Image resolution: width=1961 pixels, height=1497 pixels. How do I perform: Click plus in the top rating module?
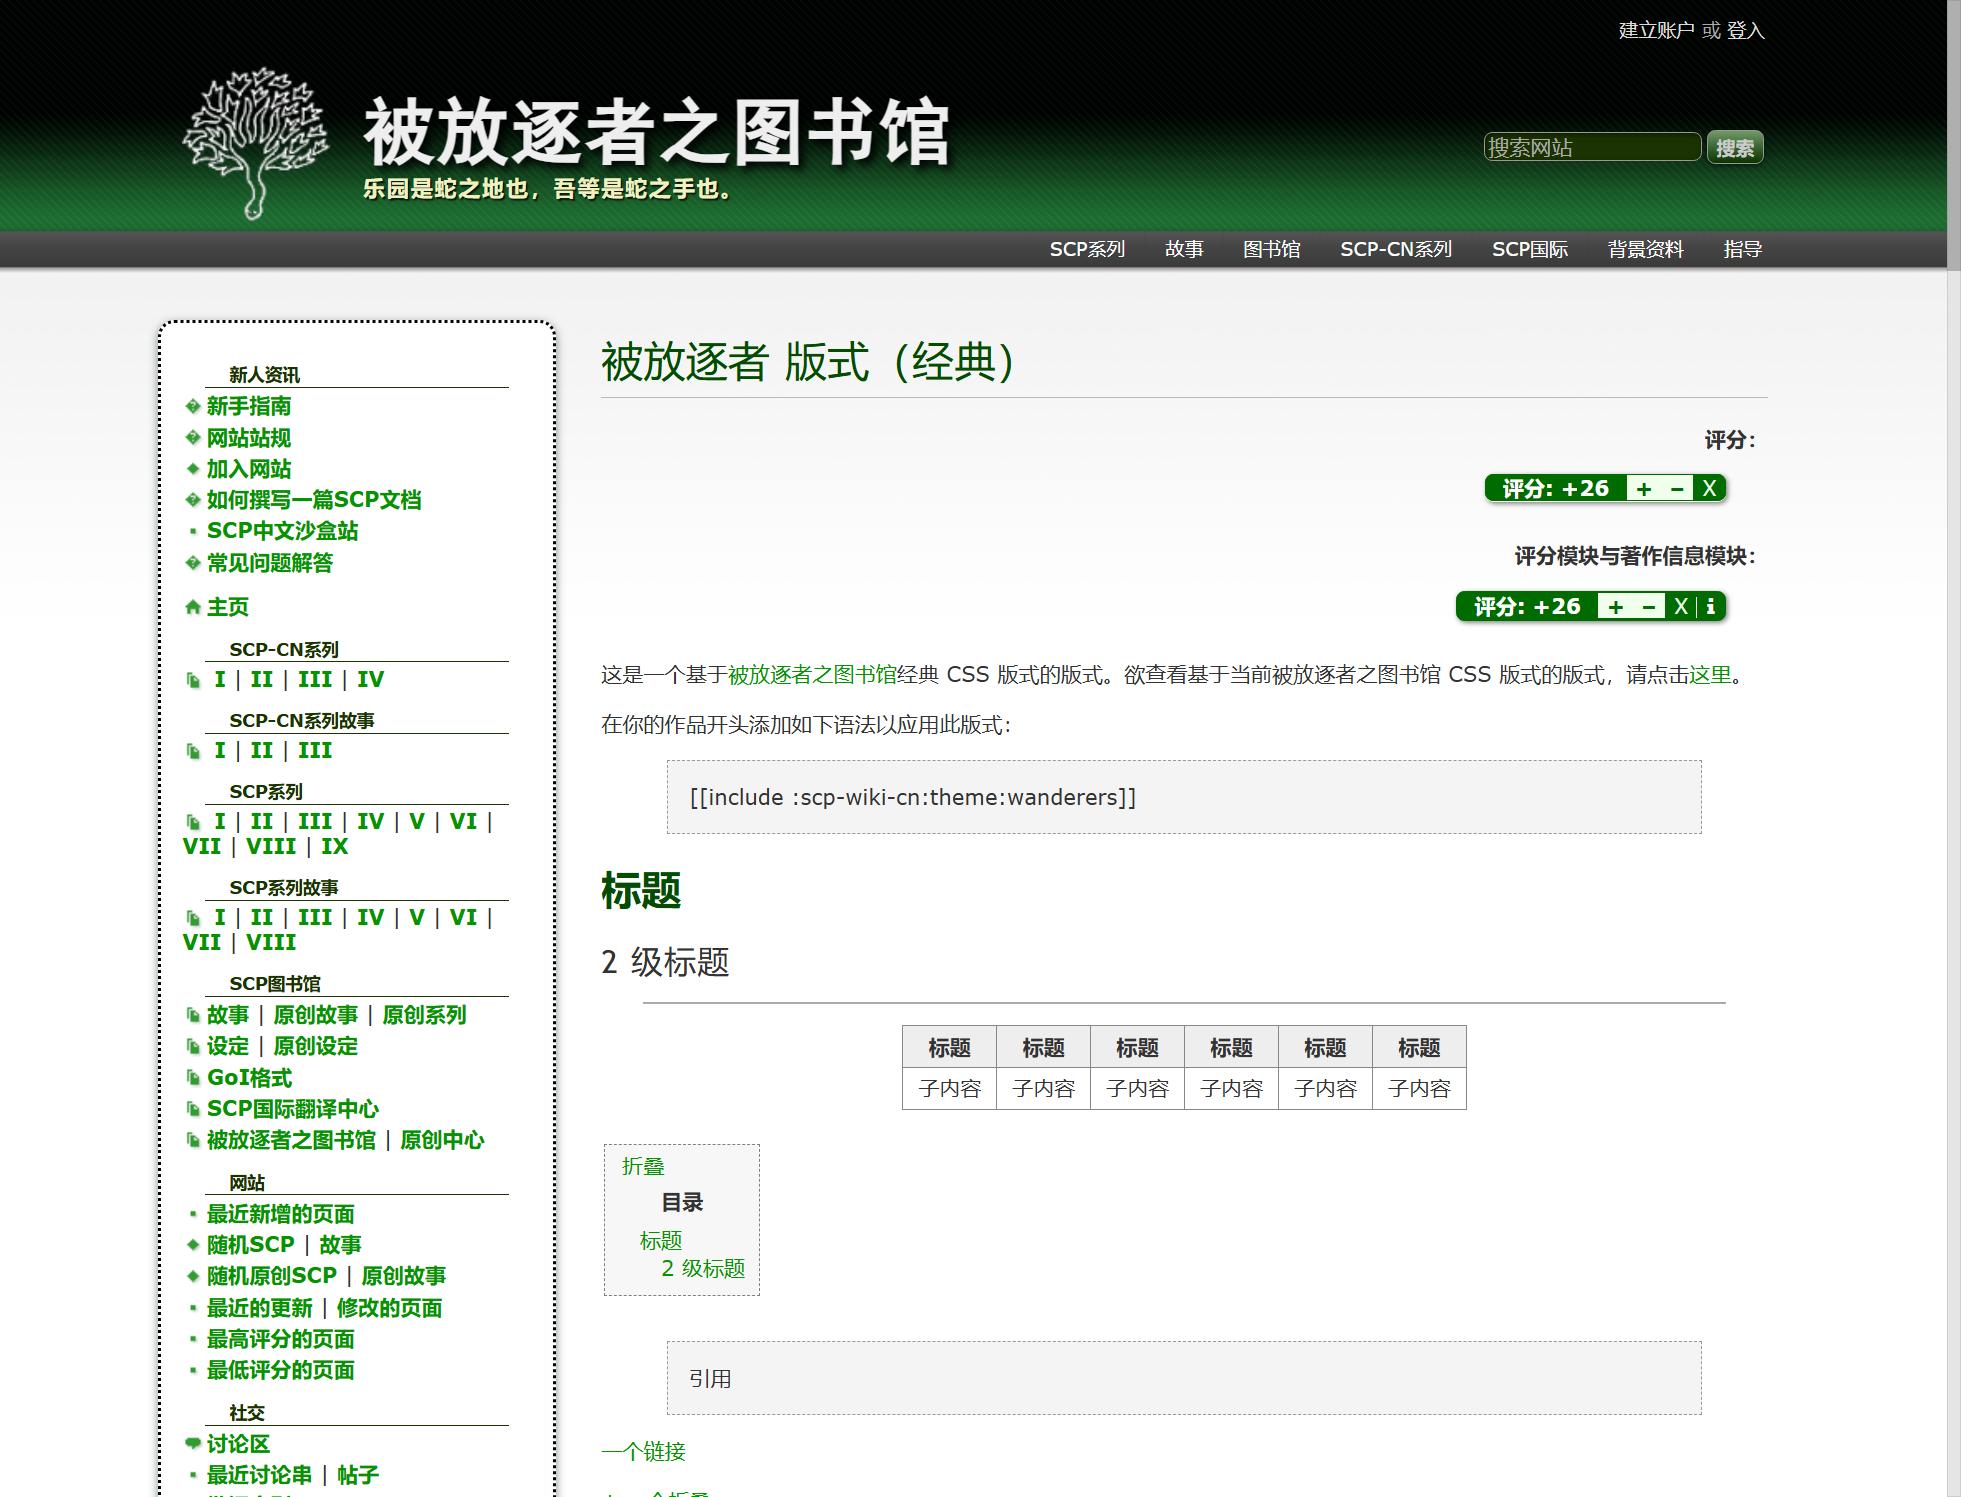1643,489
